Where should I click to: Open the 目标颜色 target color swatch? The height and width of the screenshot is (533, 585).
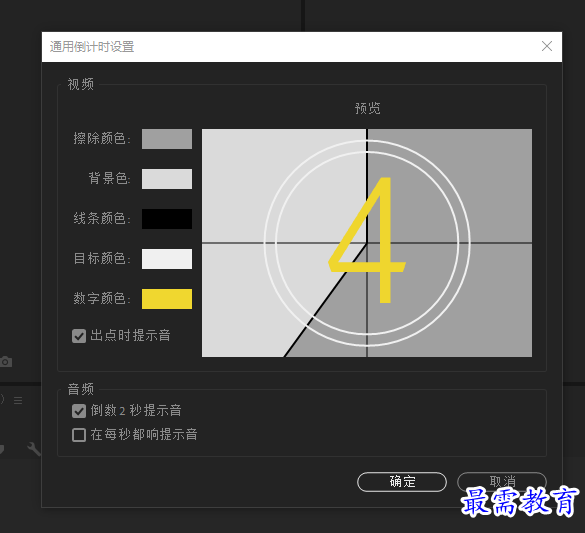(167, 258)
